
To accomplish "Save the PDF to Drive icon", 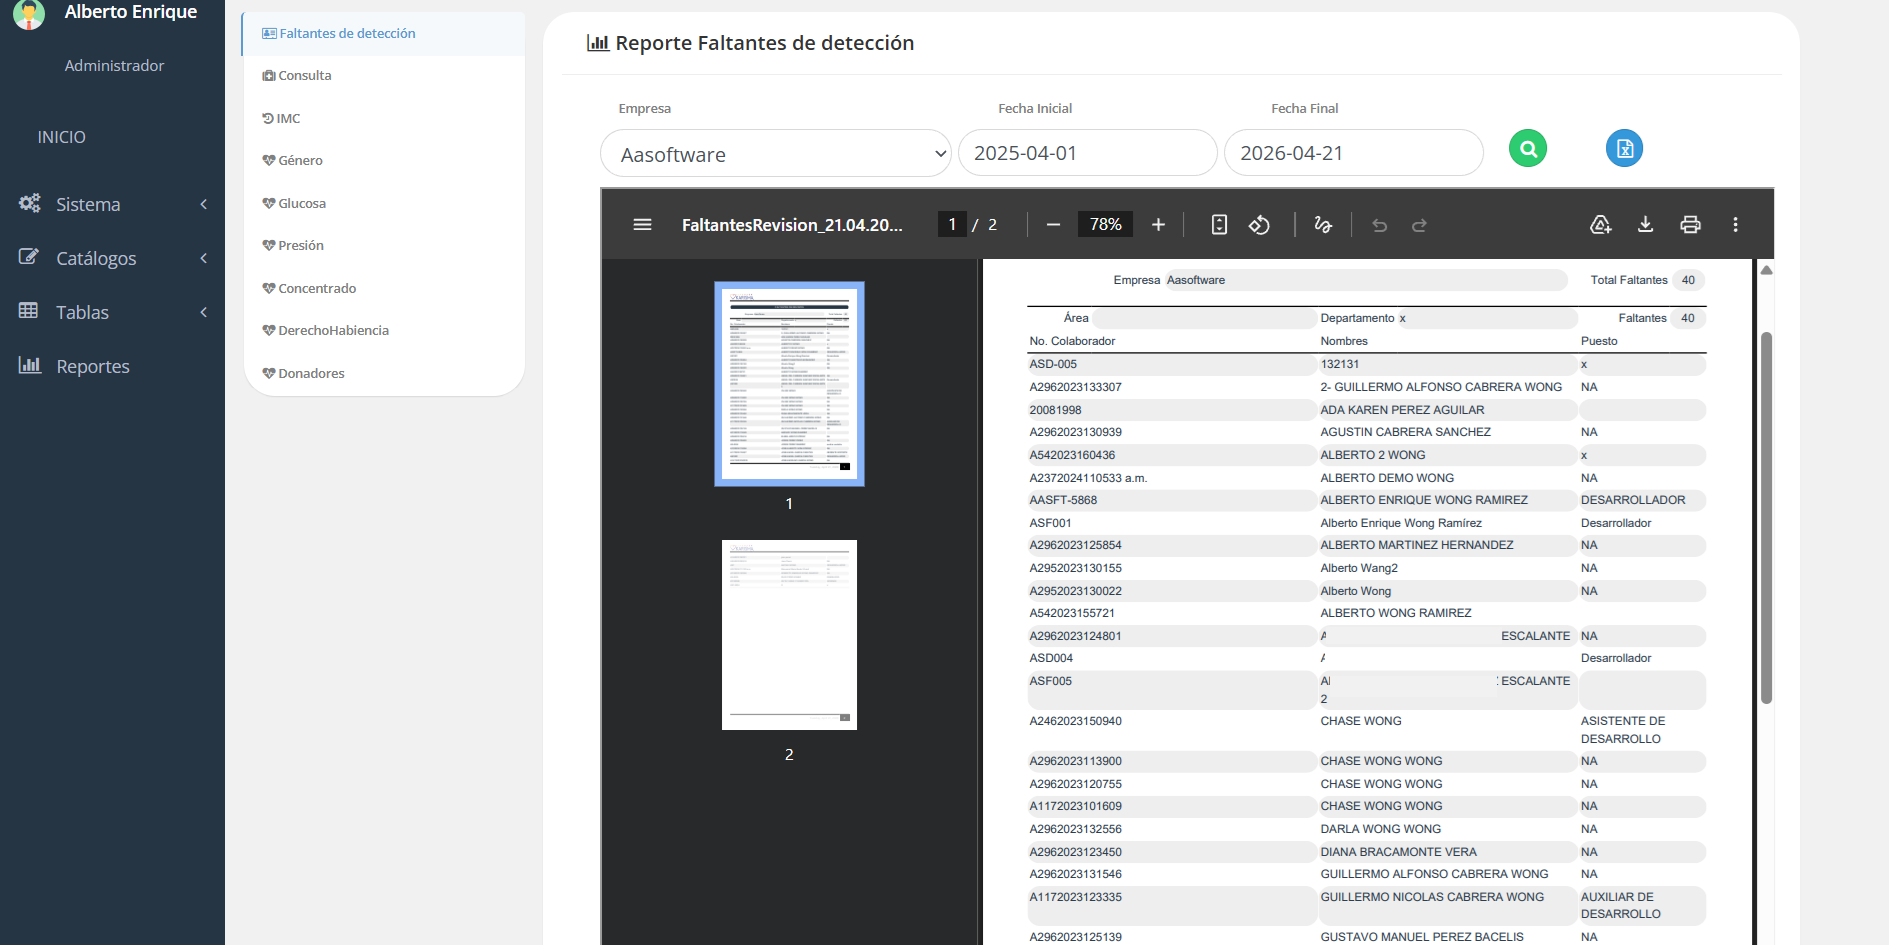I will coord(1601,225).
